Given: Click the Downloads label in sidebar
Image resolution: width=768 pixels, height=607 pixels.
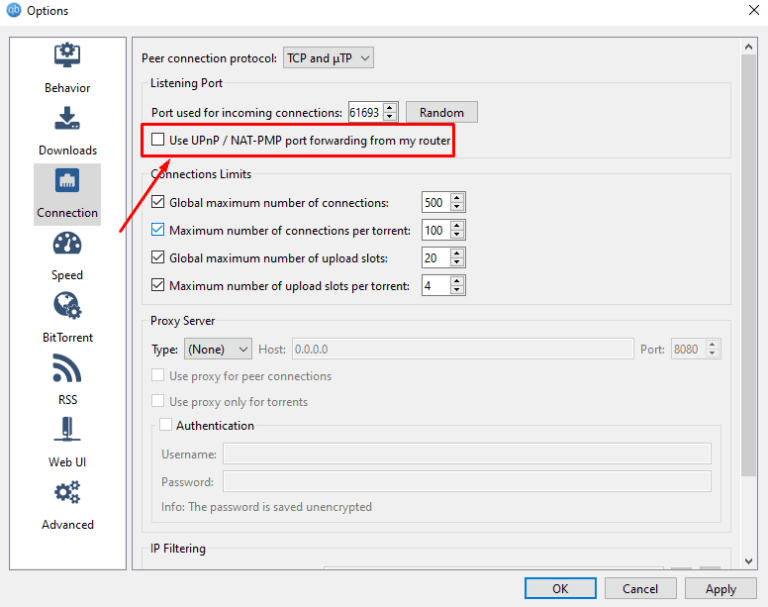Looking at the screenshot, I should pyautogui.click(x=68, y=150).
